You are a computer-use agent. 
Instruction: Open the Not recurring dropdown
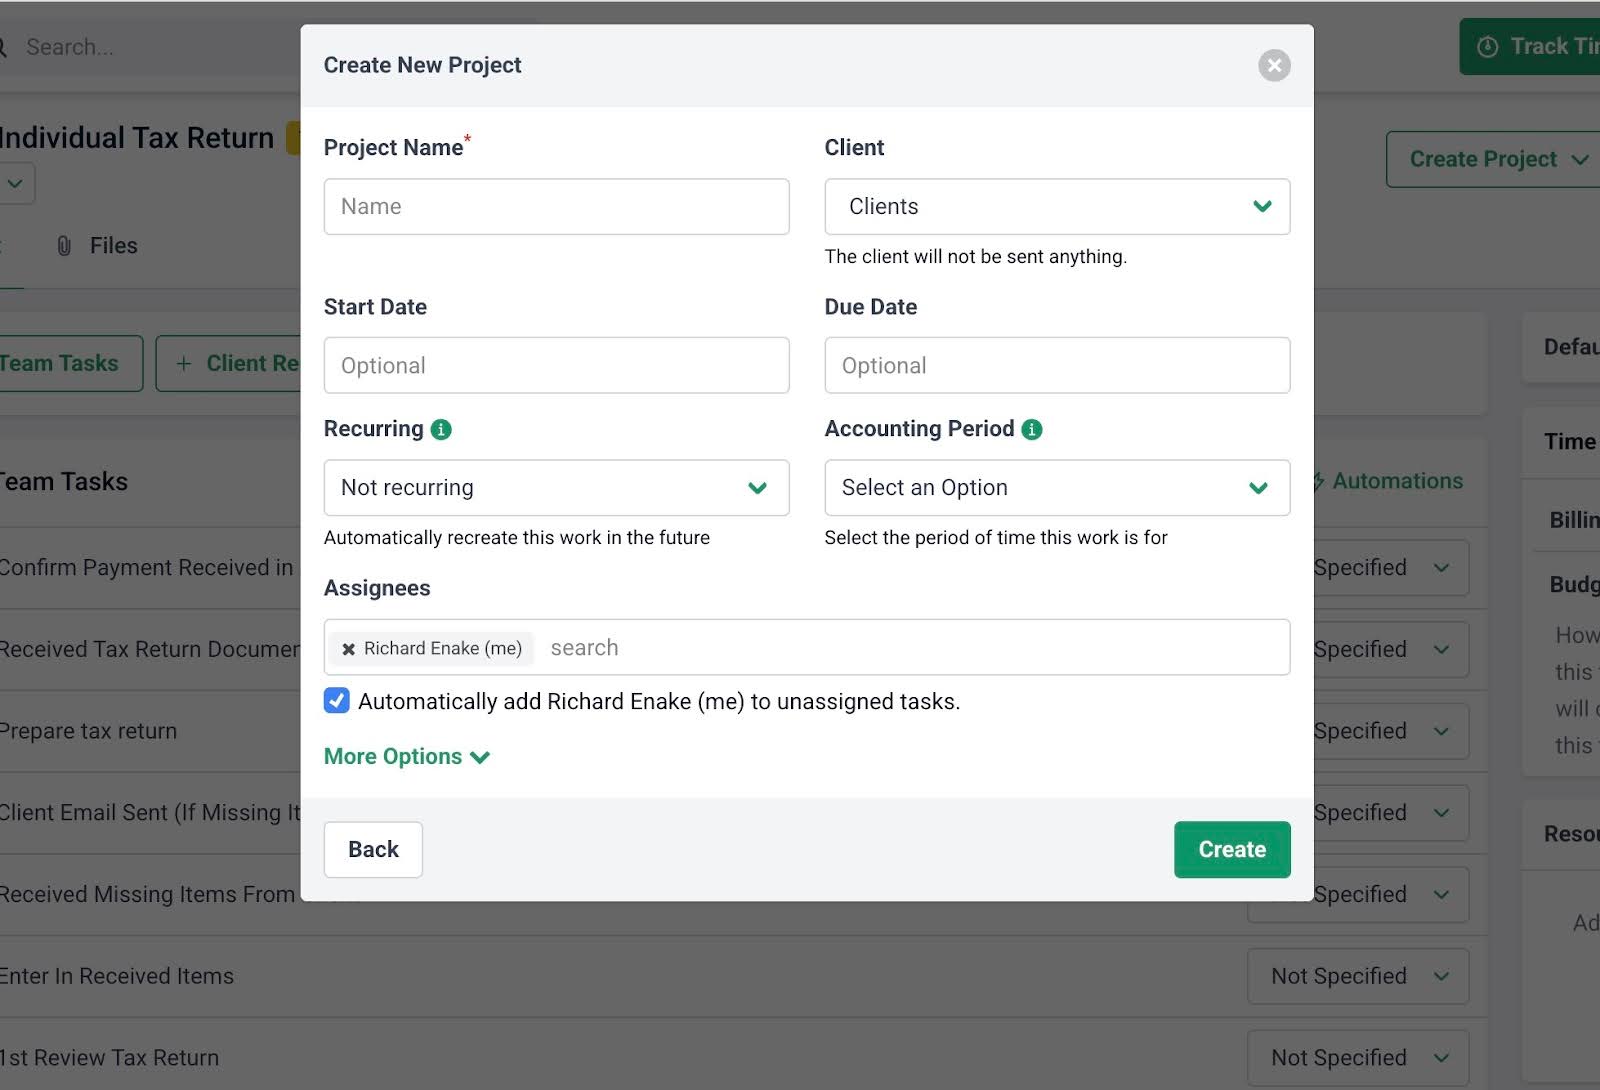(556, 488)
